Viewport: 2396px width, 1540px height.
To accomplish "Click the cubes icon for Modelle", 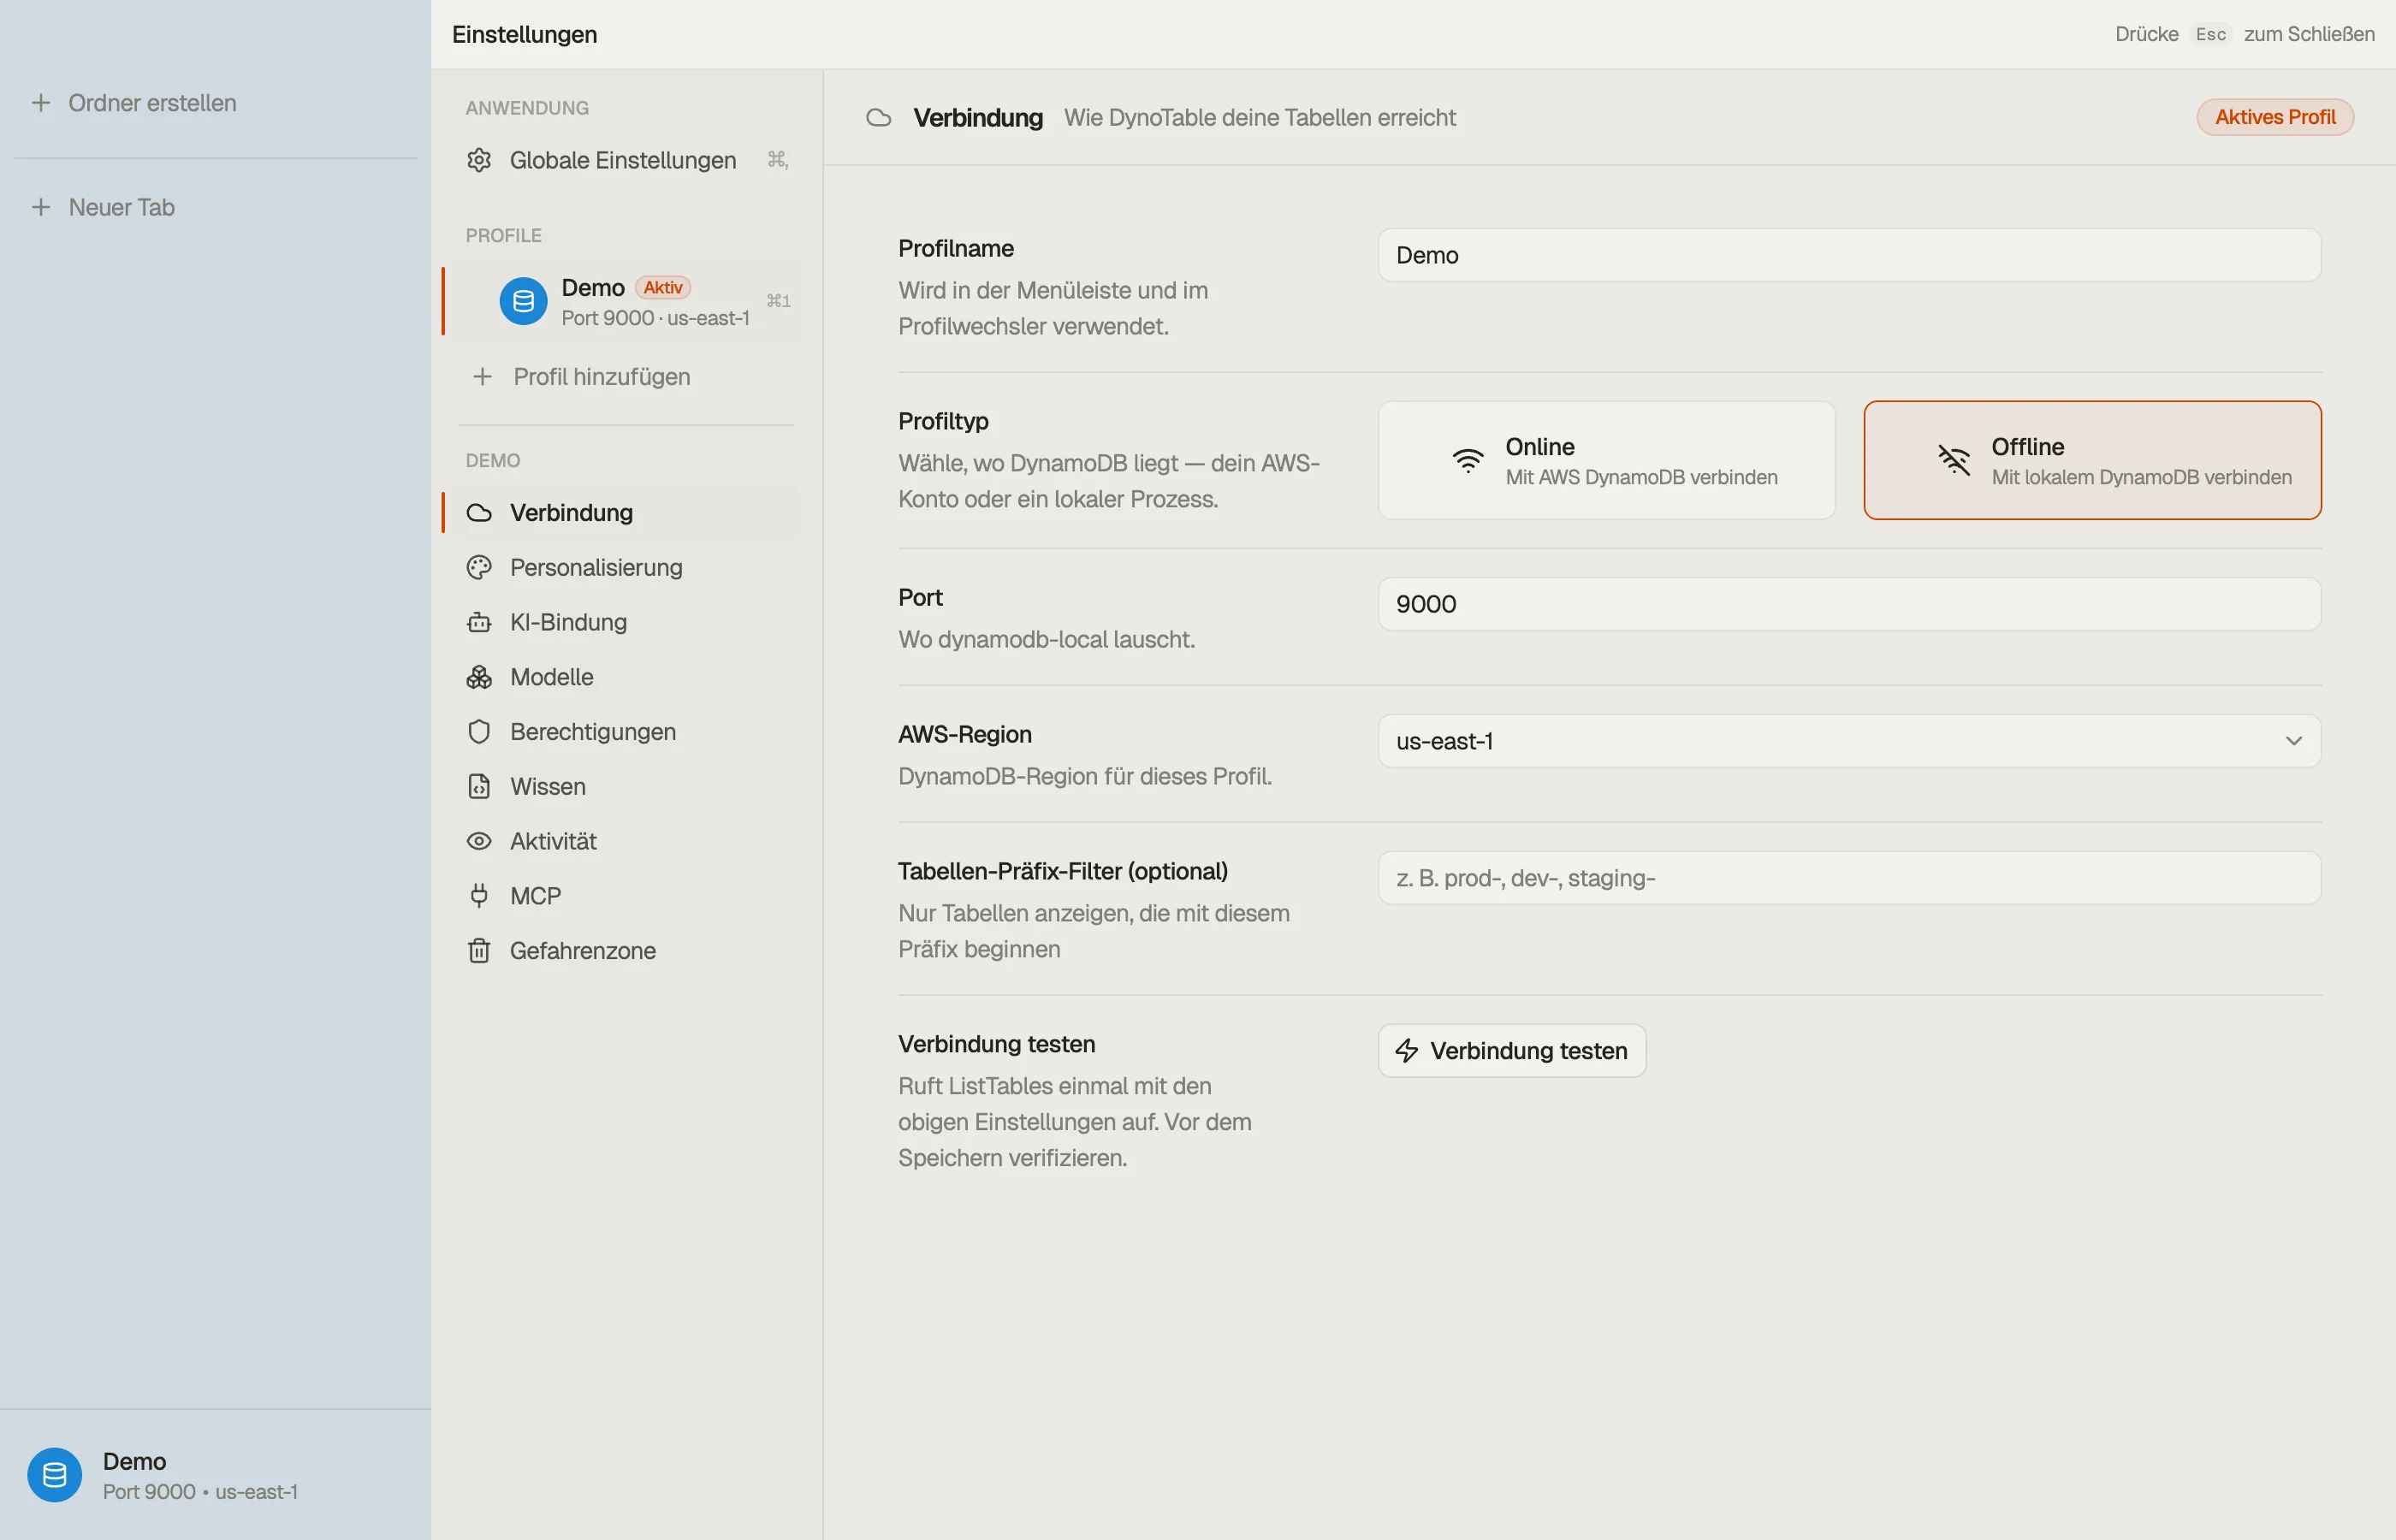I will click(x=479, y=677).
